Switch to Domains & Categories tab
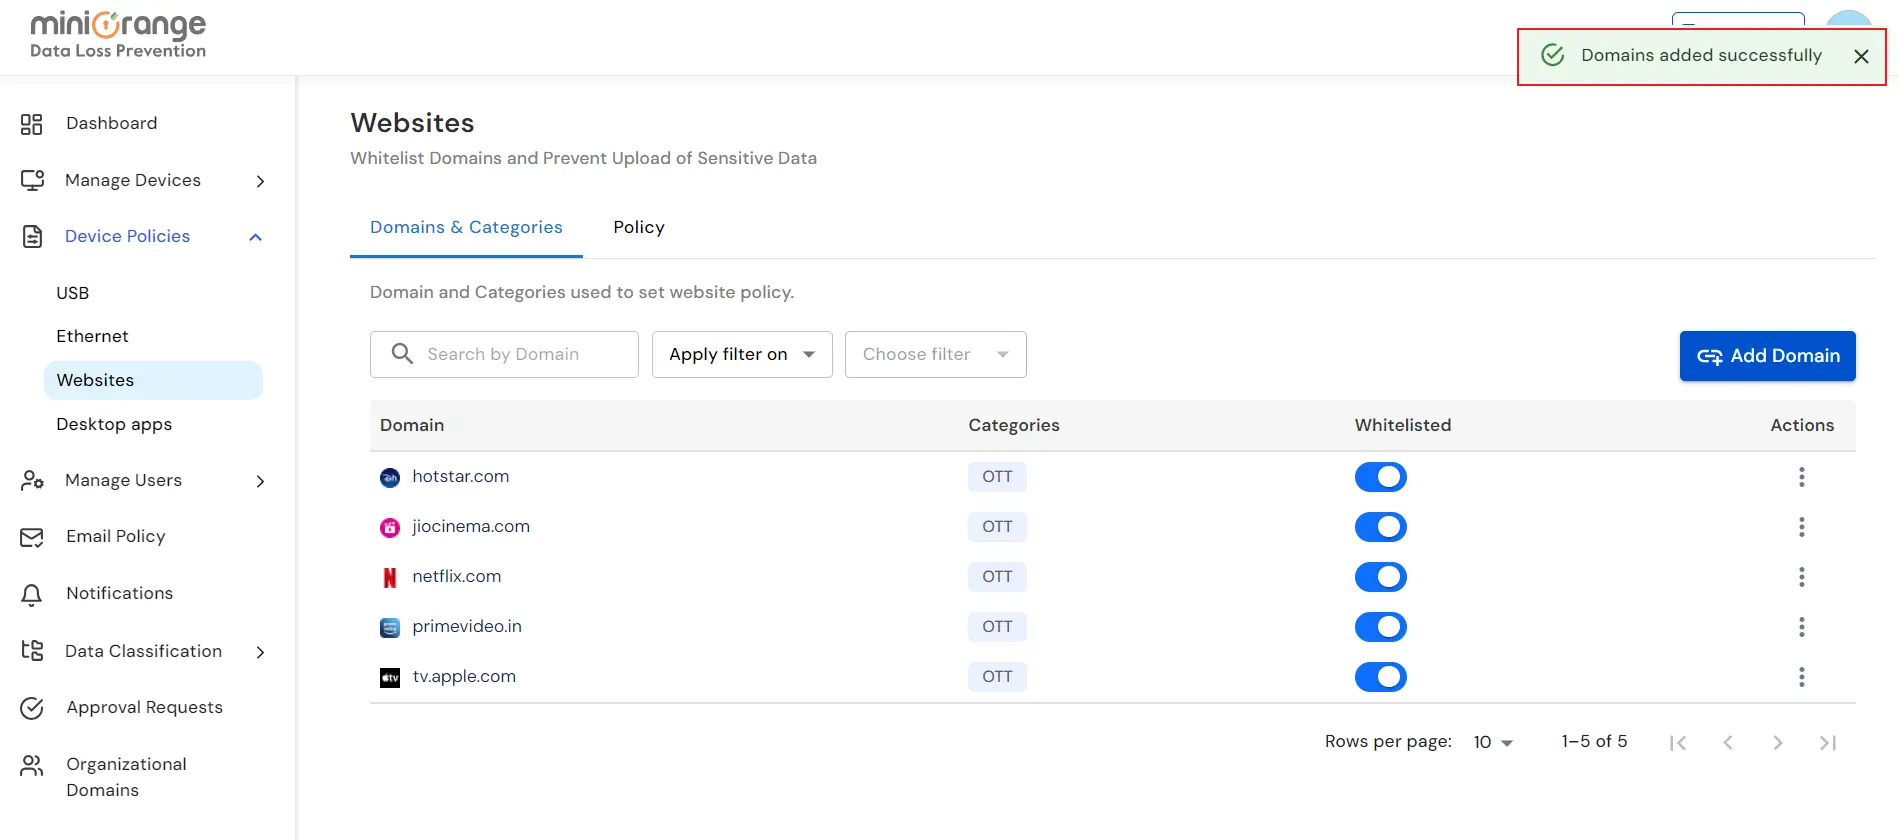The height and width of the screenshot is (840, 1899). click(x=466, y=227)
